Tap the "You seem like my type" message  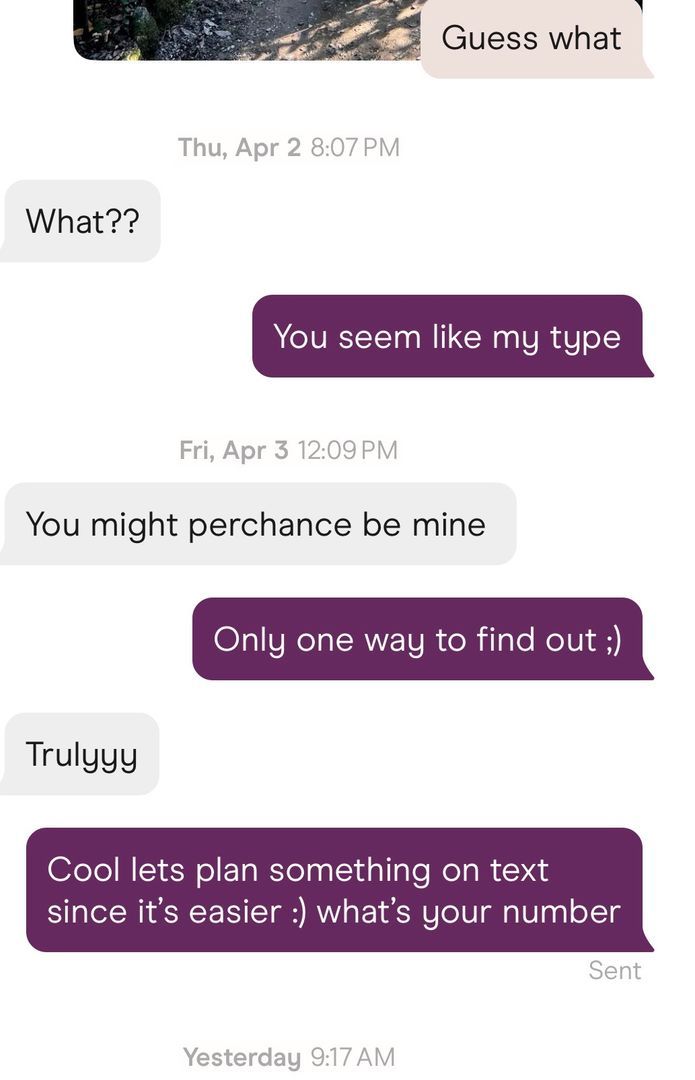click(x=446, y=337)
